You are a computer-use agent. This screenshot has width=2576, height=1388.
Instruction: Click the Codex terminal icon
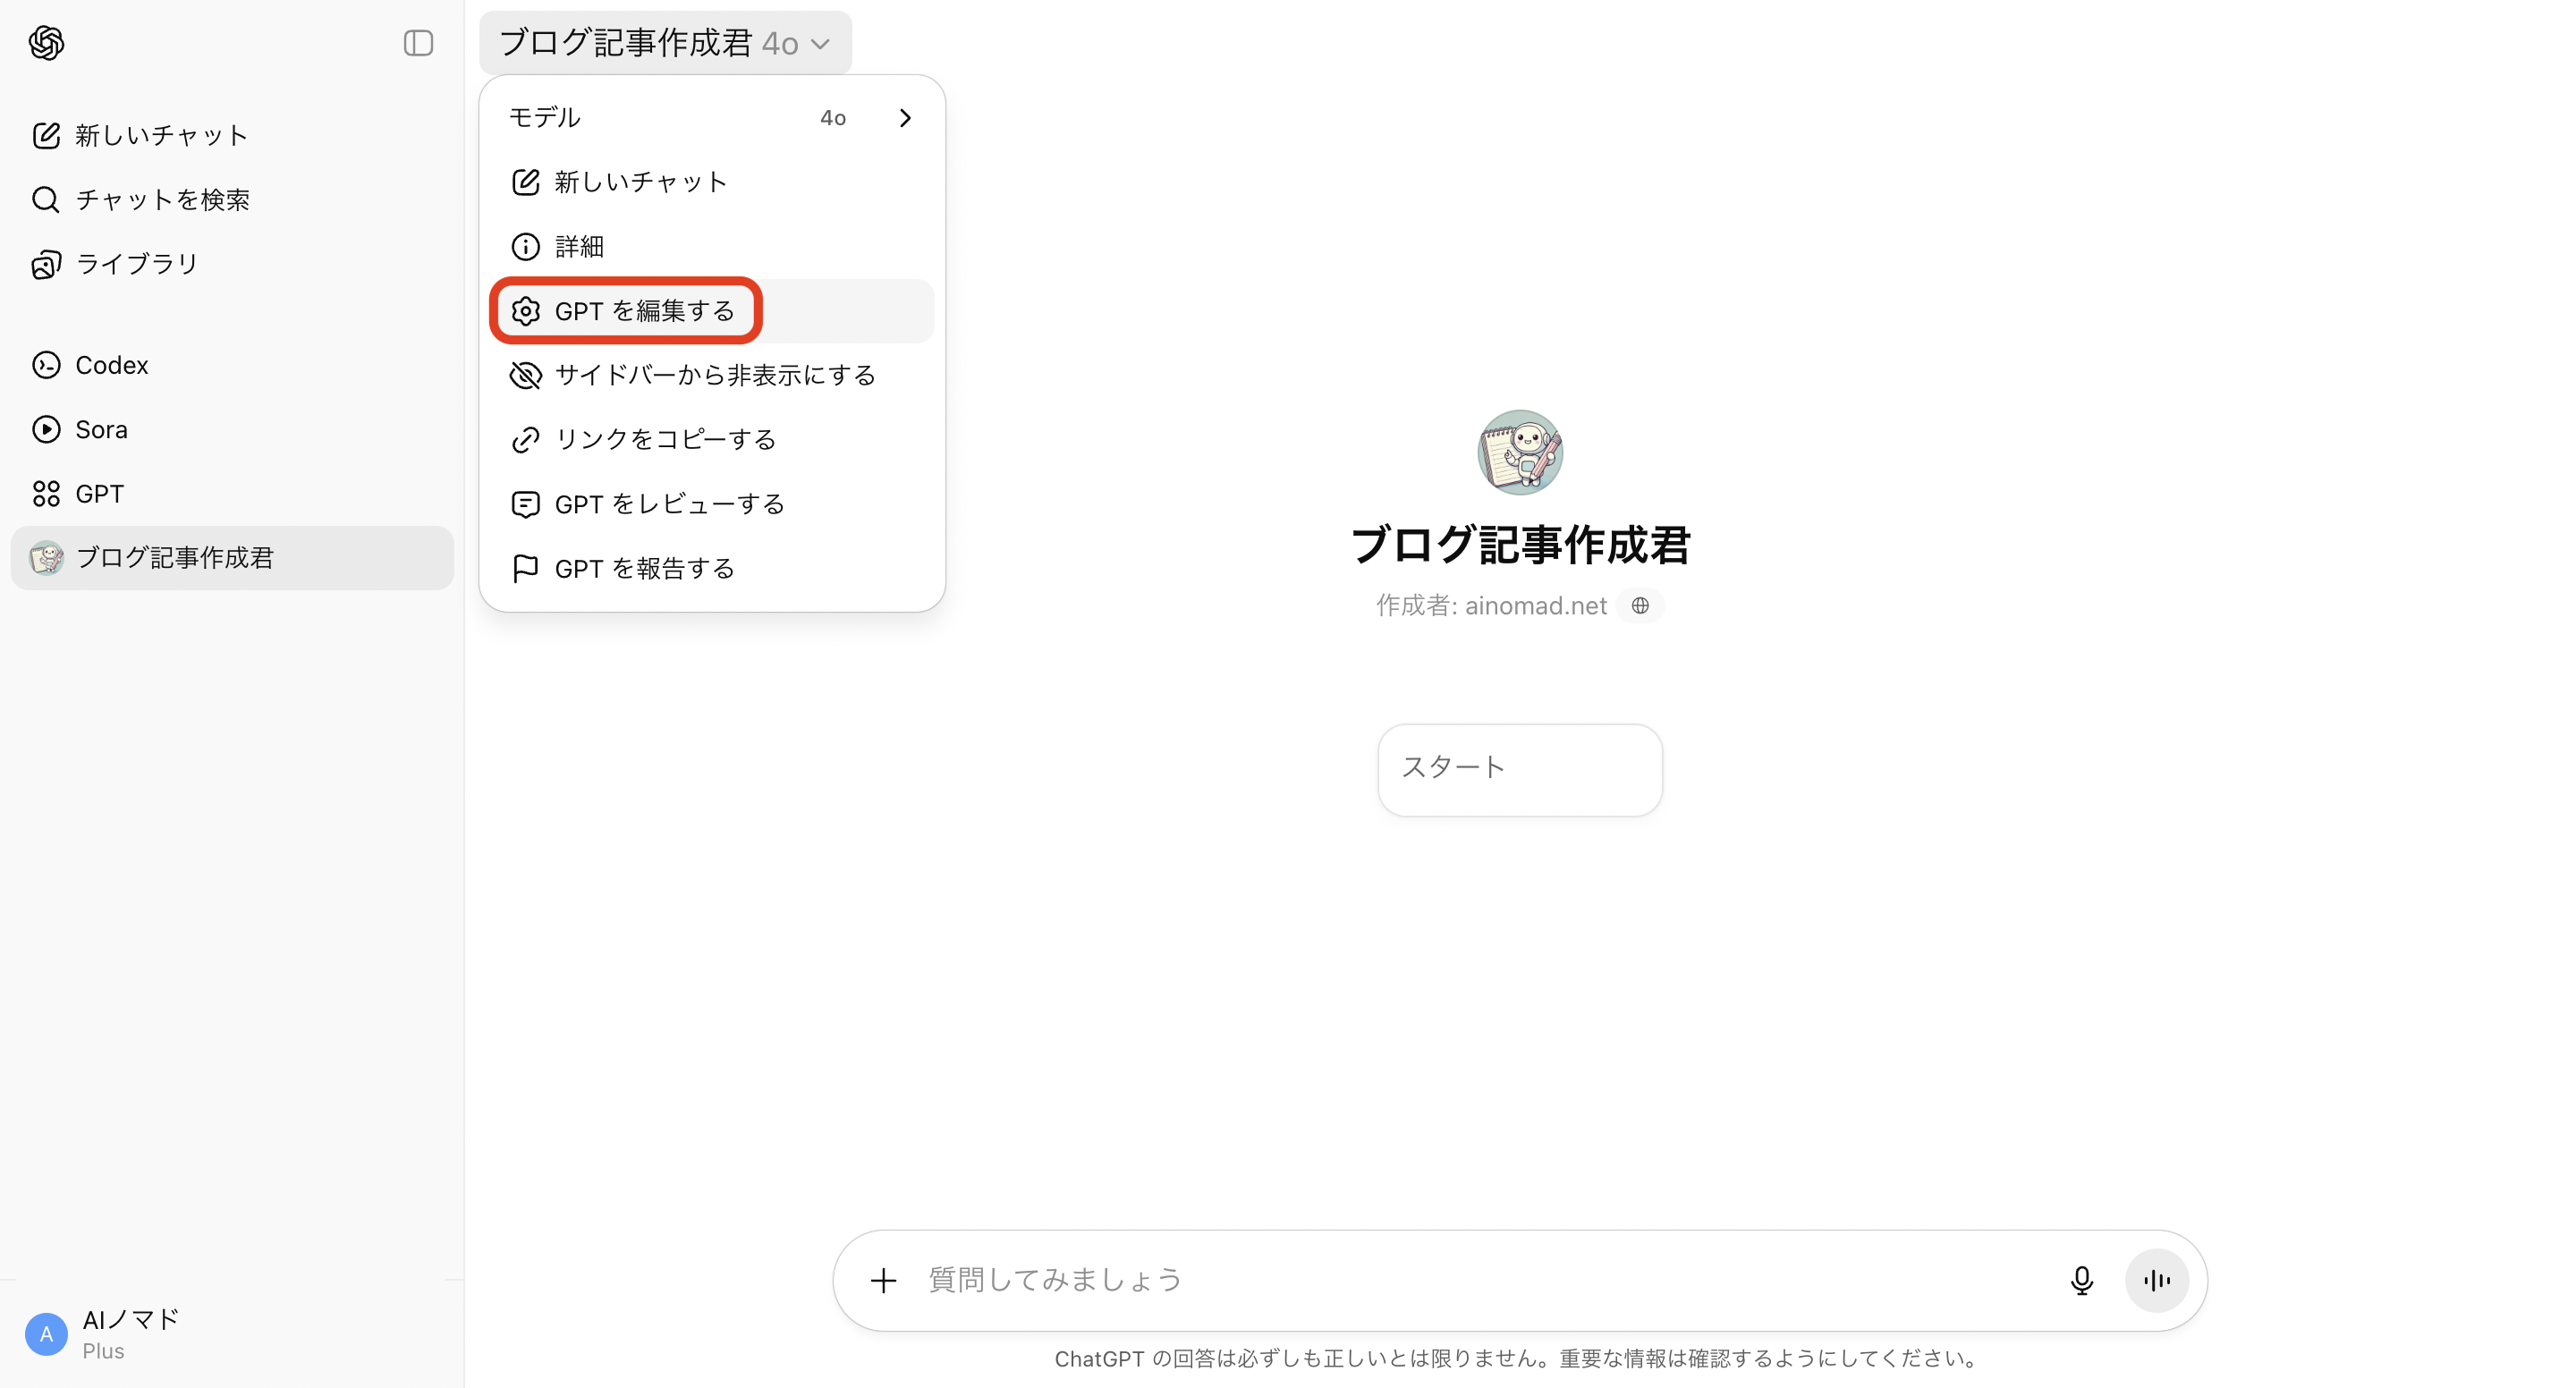click(x=46, y=365)
